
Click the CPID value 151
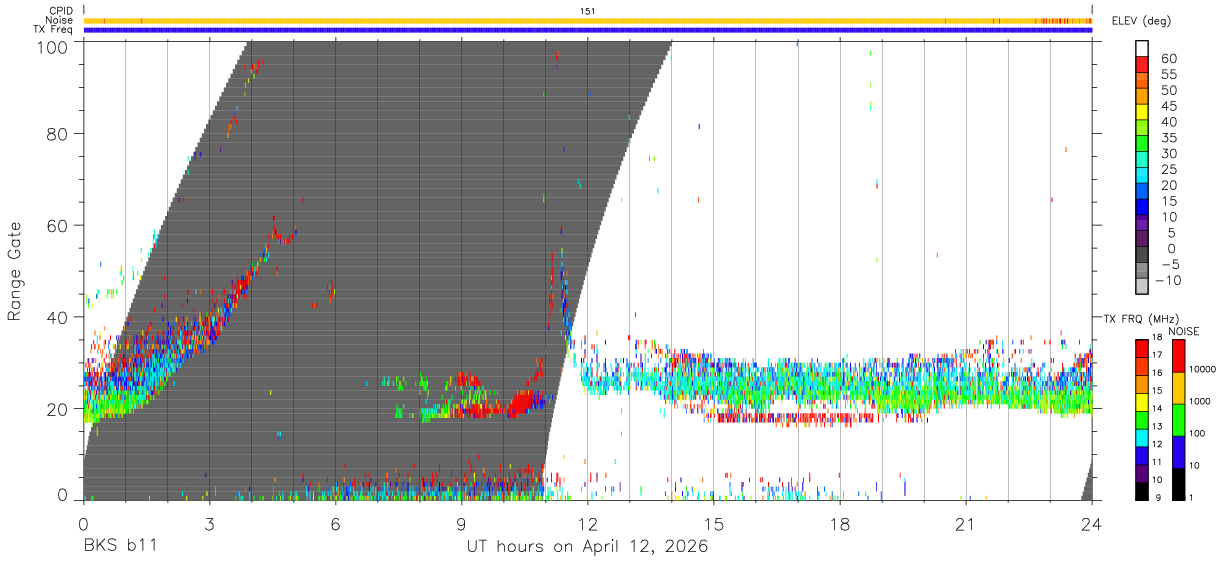(588, 11)
